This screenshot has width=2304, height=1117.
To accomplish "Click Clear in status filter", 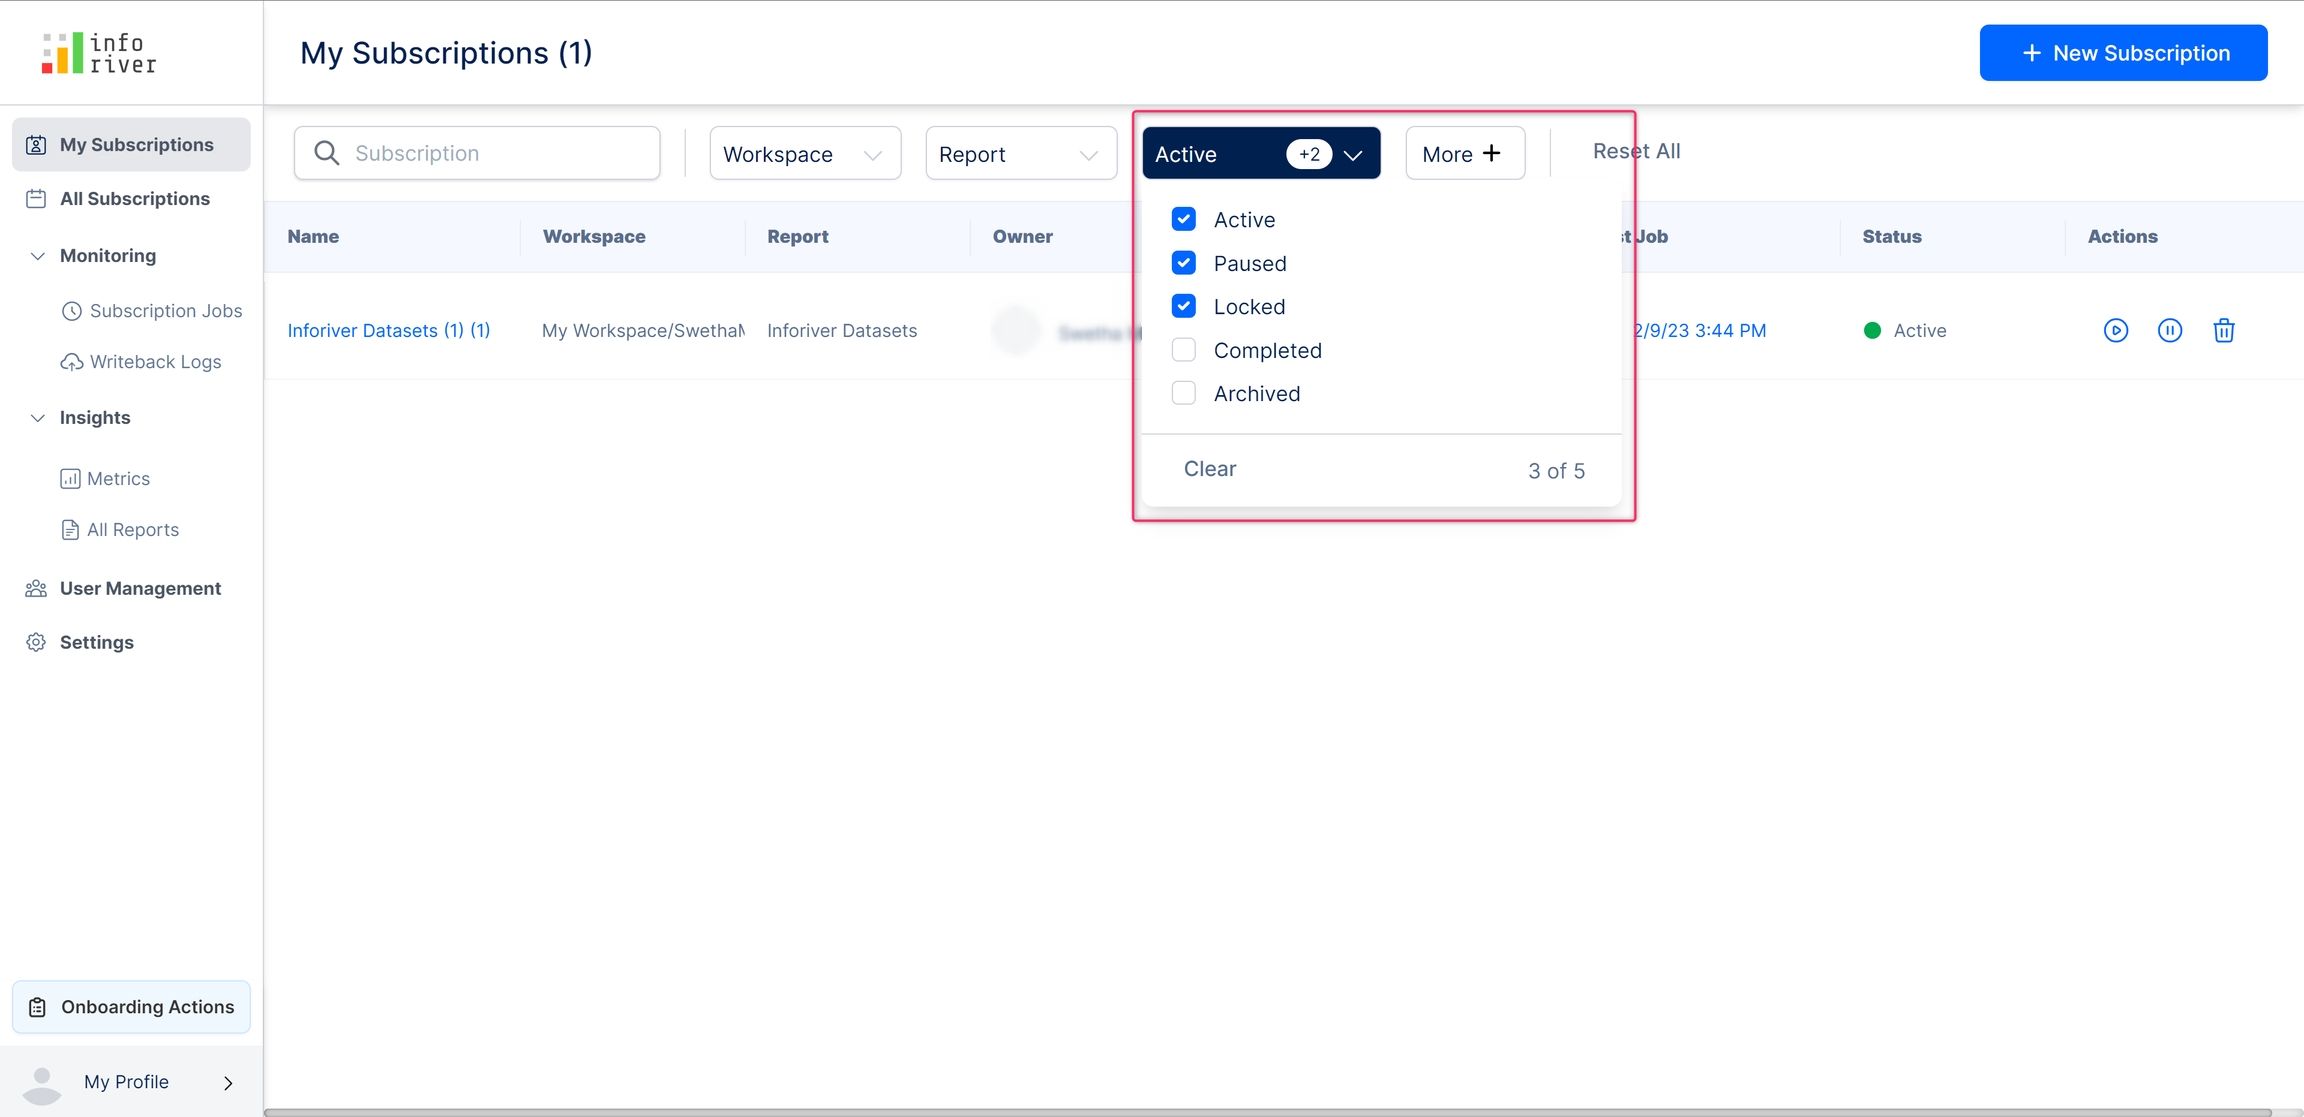I will click(1209, 469).
